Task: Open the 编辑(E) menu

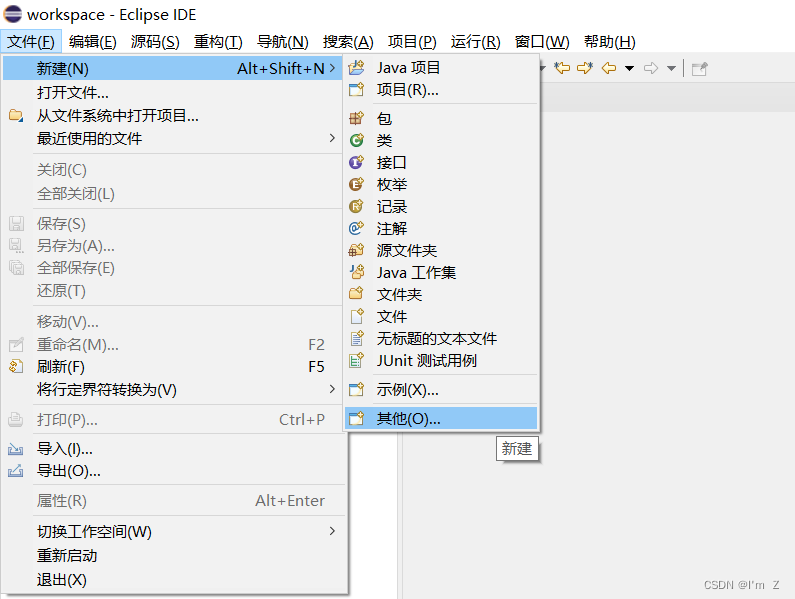Action: click(x=93, y=42)
